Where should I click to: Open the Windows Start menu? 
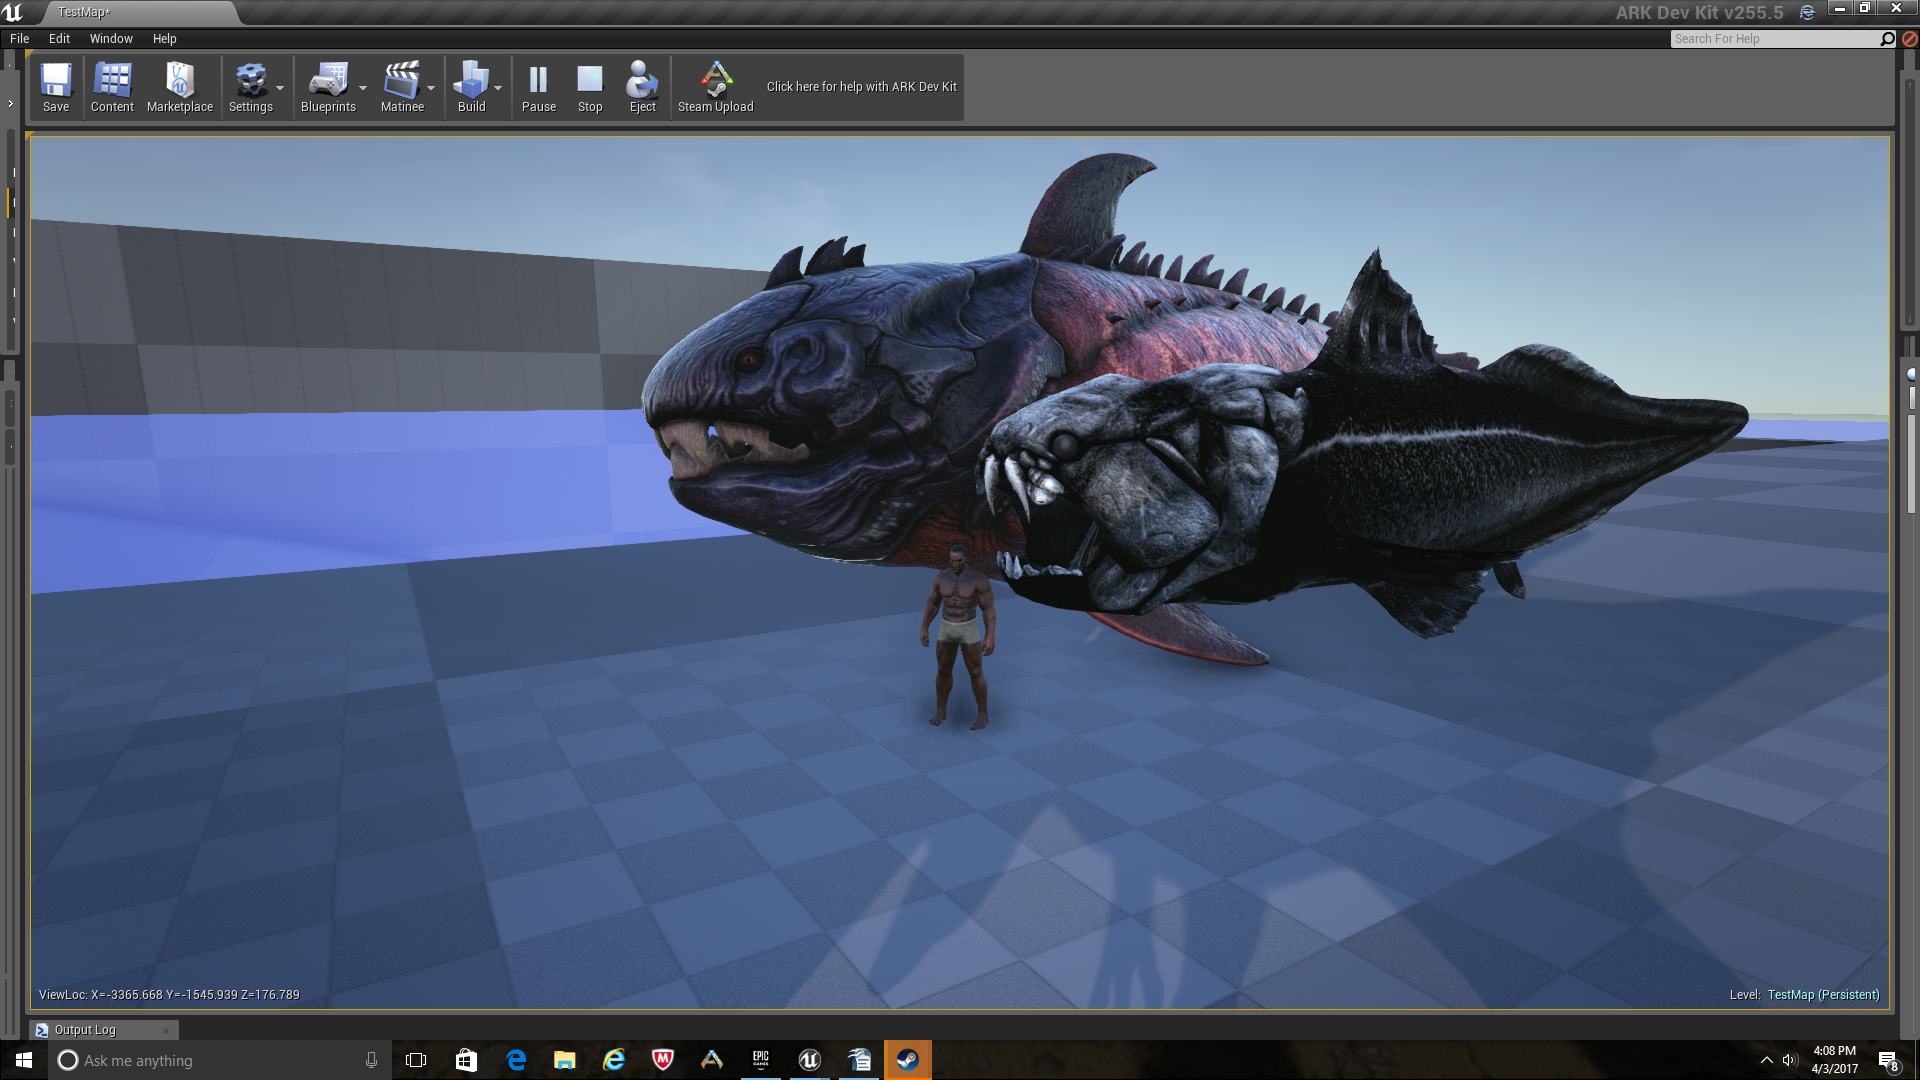[x=24, y=1060]
